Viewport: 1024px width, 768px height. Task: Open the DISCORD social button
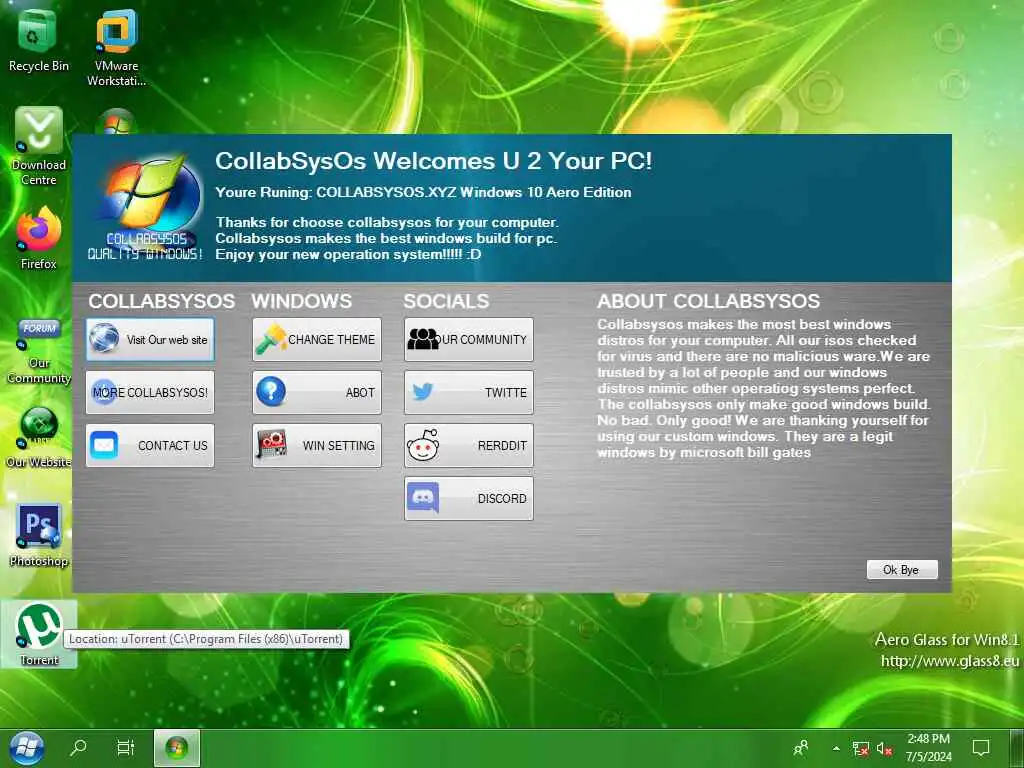(468, 498)
